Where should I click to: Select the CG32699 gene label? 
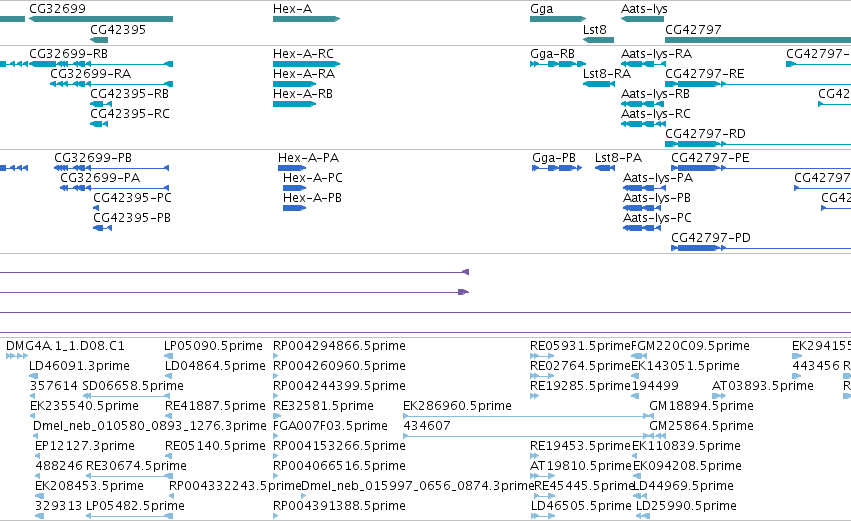coord(57,9)
